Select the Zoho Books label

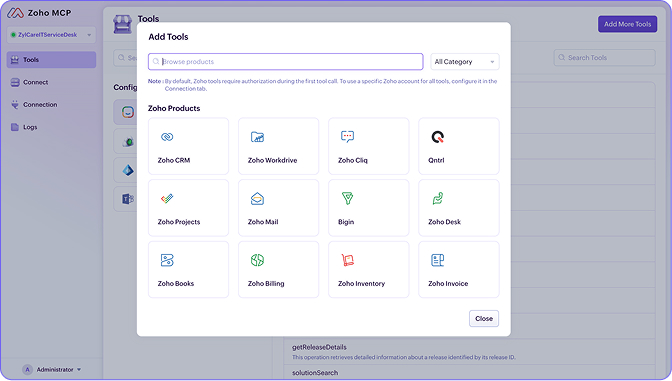click(x=176, y=283)
